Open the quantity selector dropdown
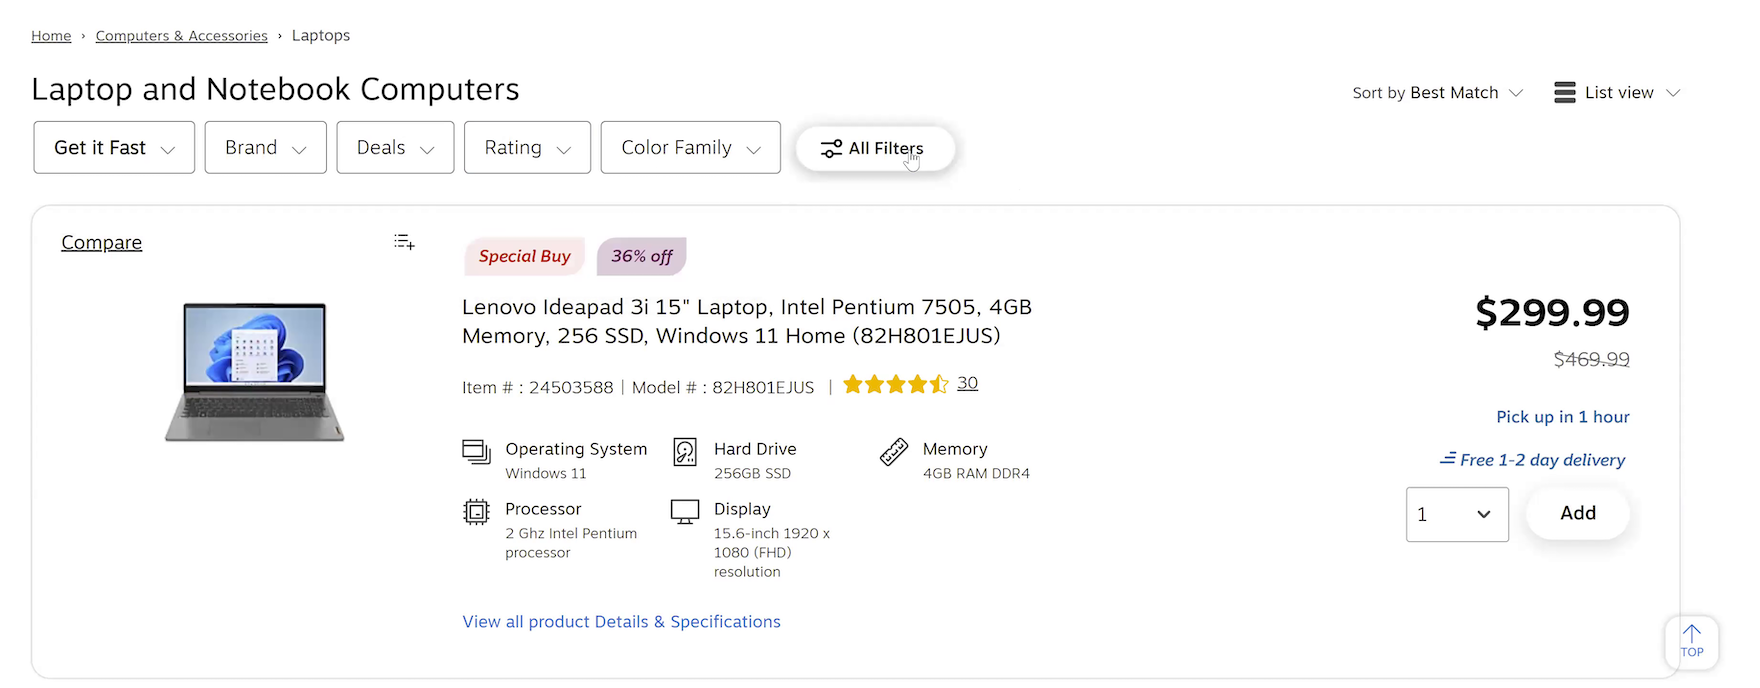This screenshot has height=688, width=1760. coord(1457,514)
